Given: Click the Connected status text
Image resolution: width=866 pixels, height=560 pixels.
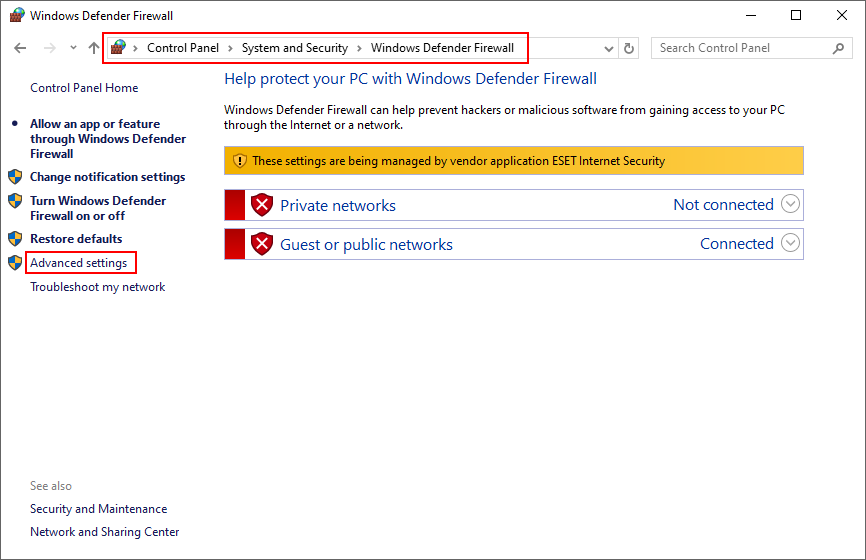Looking at the screenshot, I should [x=737, y=244].
